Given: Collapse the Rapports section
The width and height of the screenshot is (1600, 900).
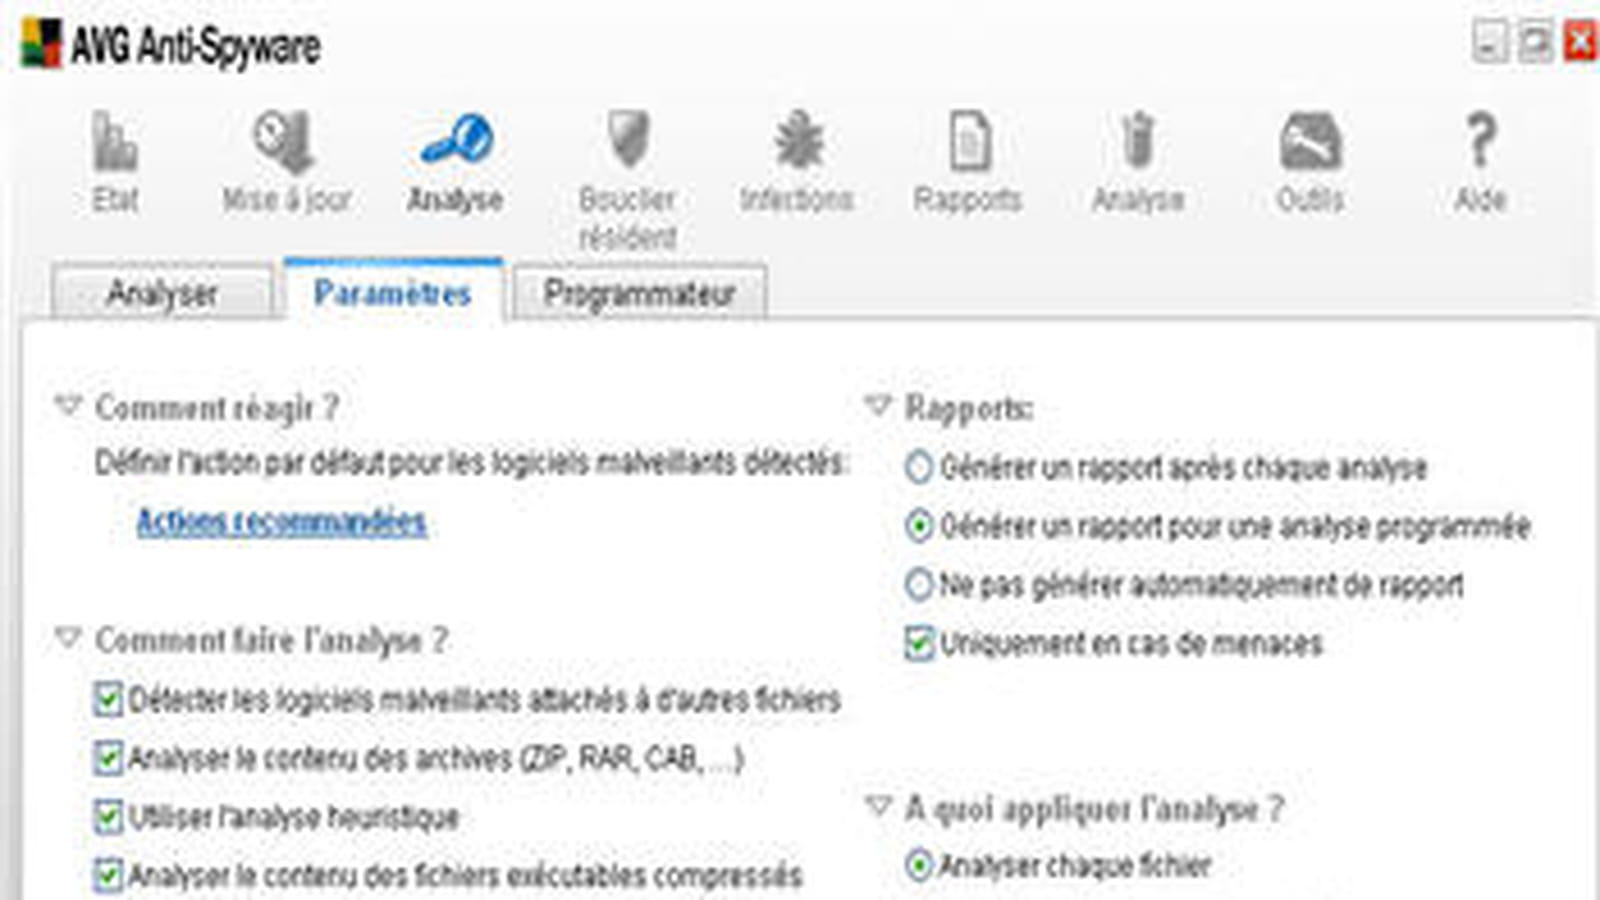Looking at the screenshot, I should (878, 405).
